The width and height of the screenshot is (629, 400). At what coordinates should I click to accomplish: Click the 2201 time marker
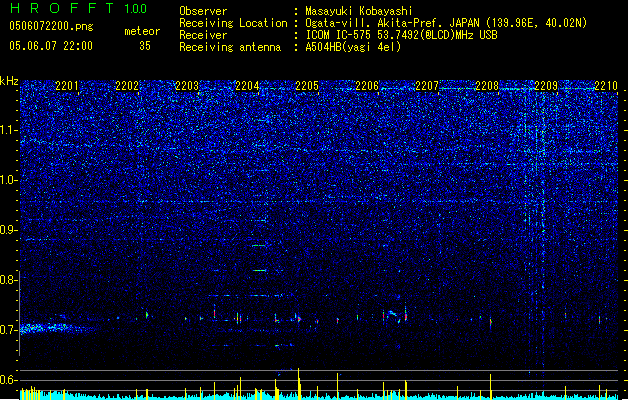click(67, 86)
